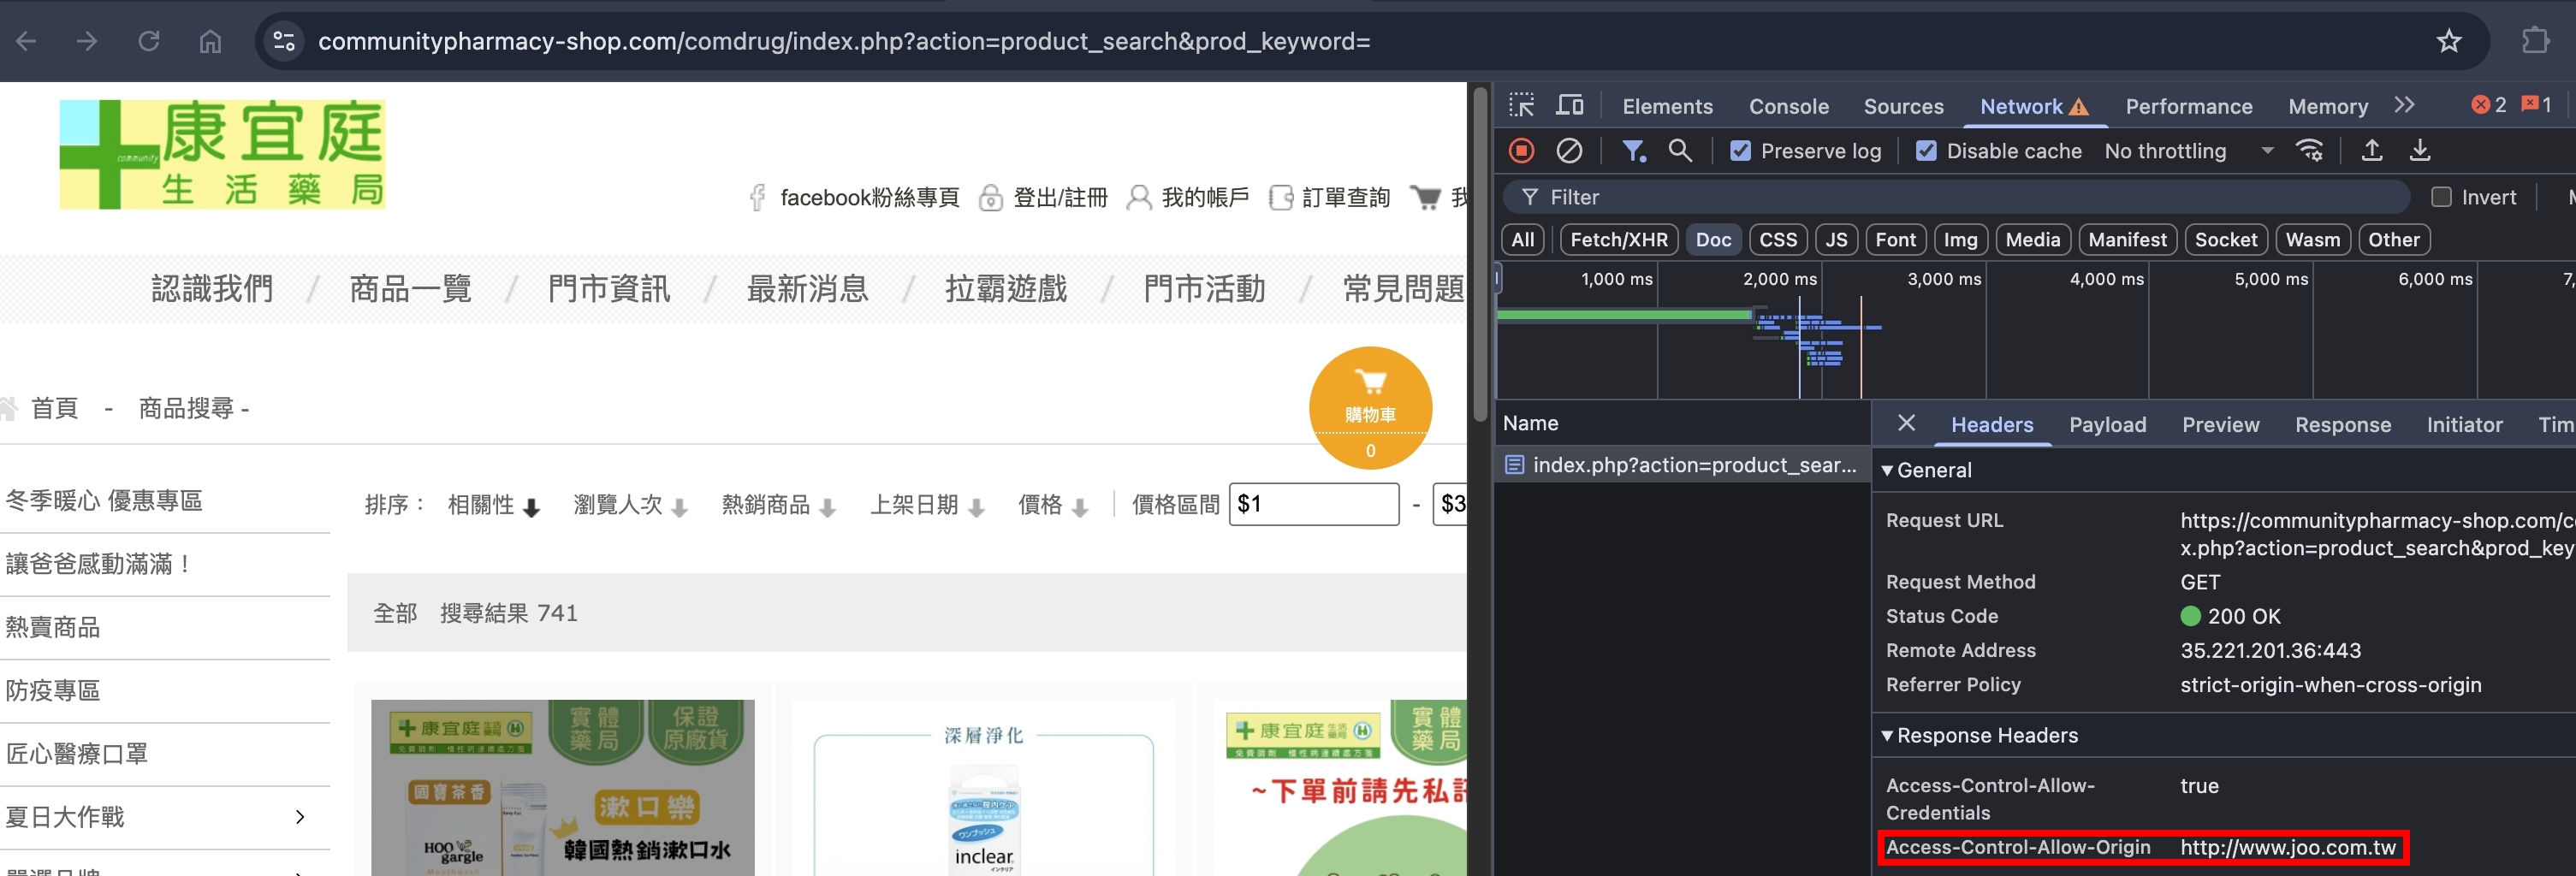Activate the DevTools element inspector icon
The width and height of the screenshot is (2576, 876).
click(1521, 105)
